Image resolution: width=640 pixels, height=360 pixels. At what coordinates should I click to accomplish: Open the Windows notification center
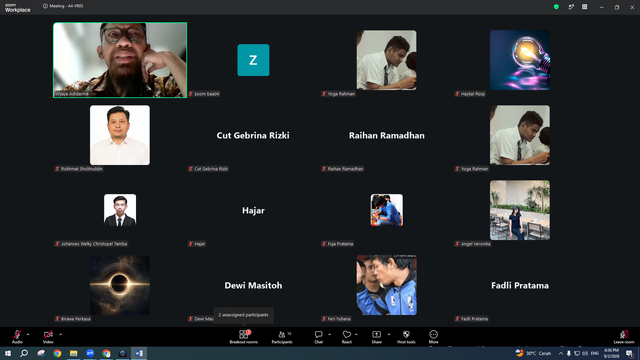point(629,353)
